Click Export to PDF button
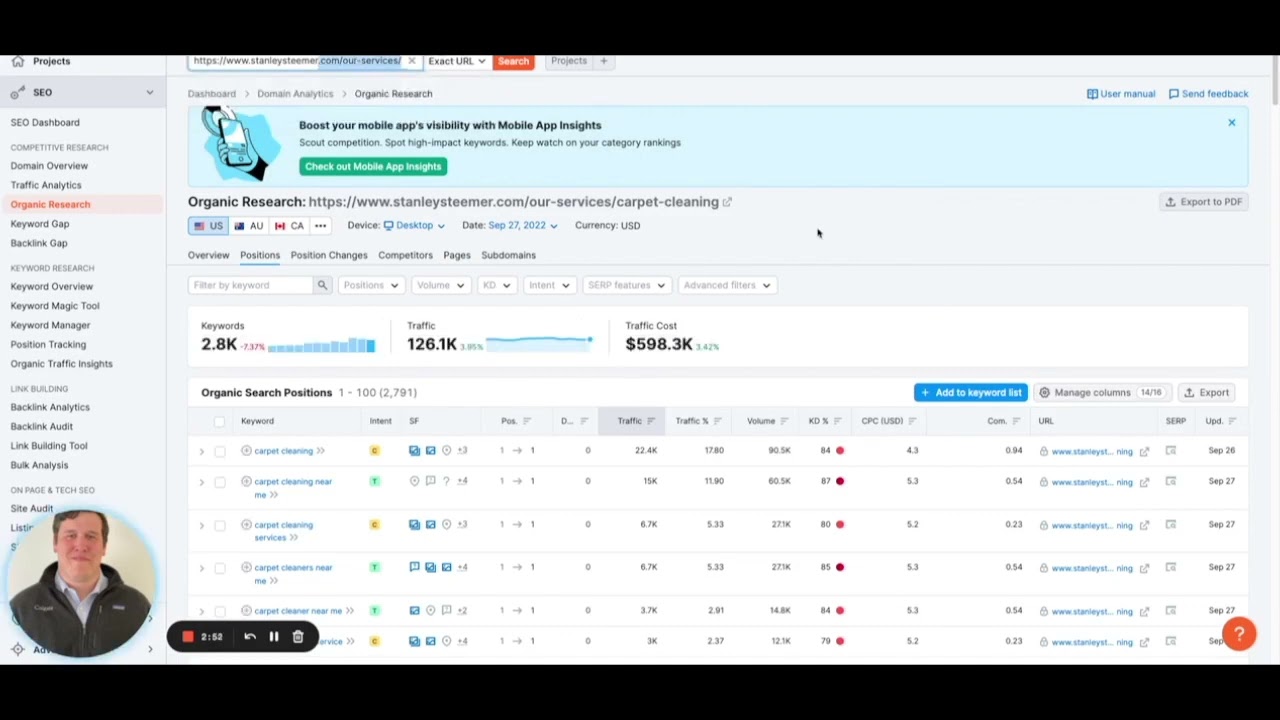Image resolution: width=1280 pixels, height=720 pixels. pos(1203,202)
